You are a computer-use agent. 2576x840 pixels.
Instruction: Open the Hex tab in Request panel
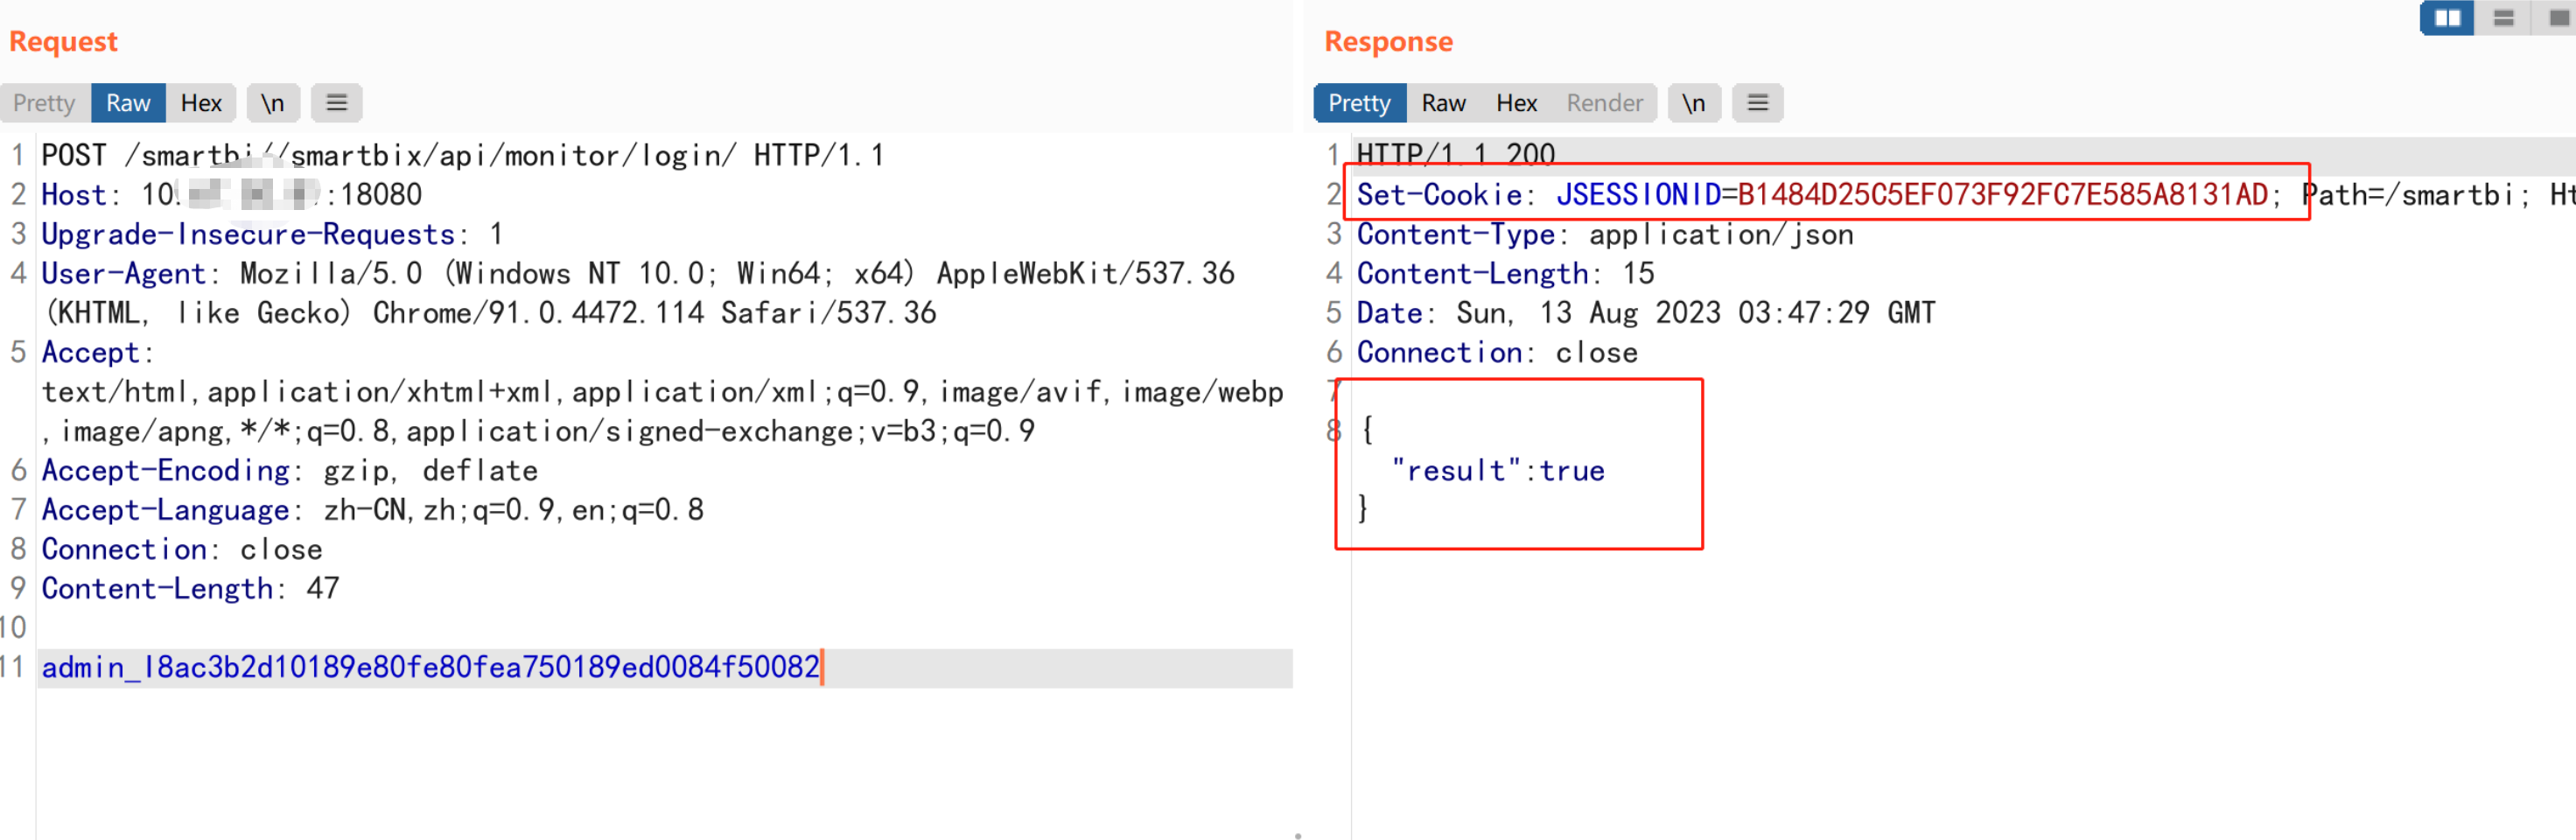[x=201, y=103]
